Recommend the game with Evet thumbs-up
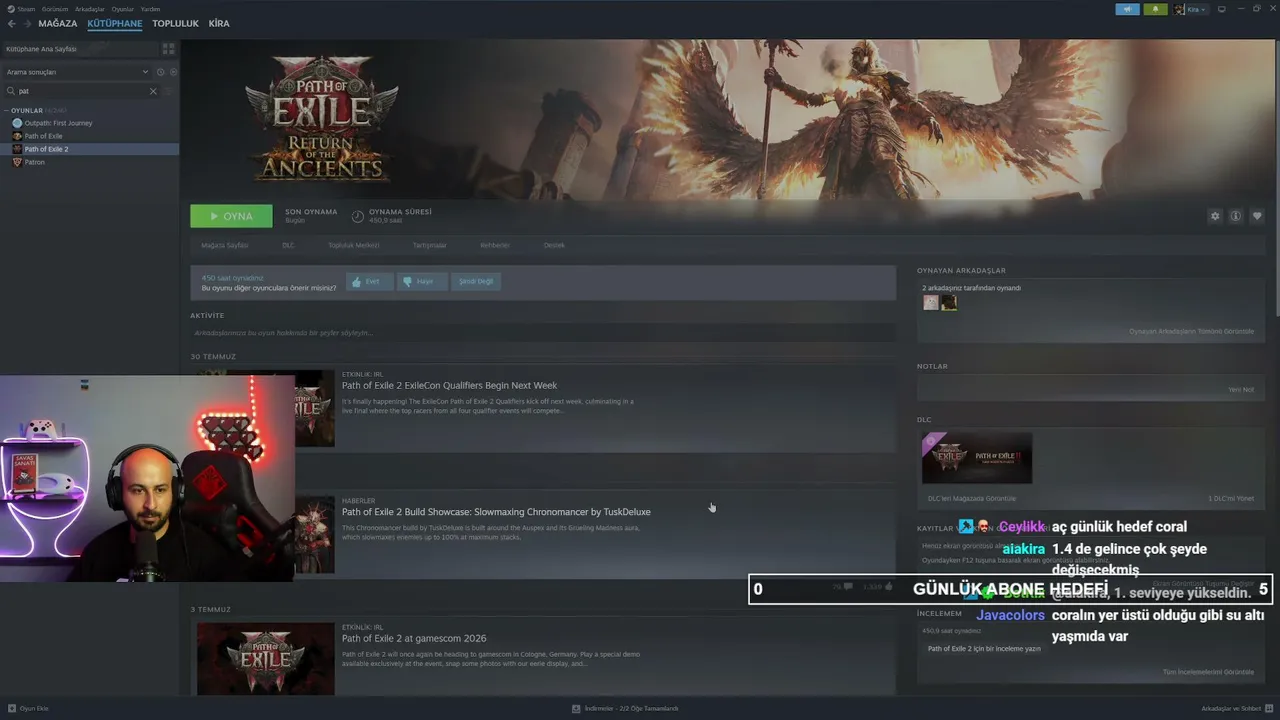Image resolution: width=1280 pixels, height=720 pixels. [369, 282]
